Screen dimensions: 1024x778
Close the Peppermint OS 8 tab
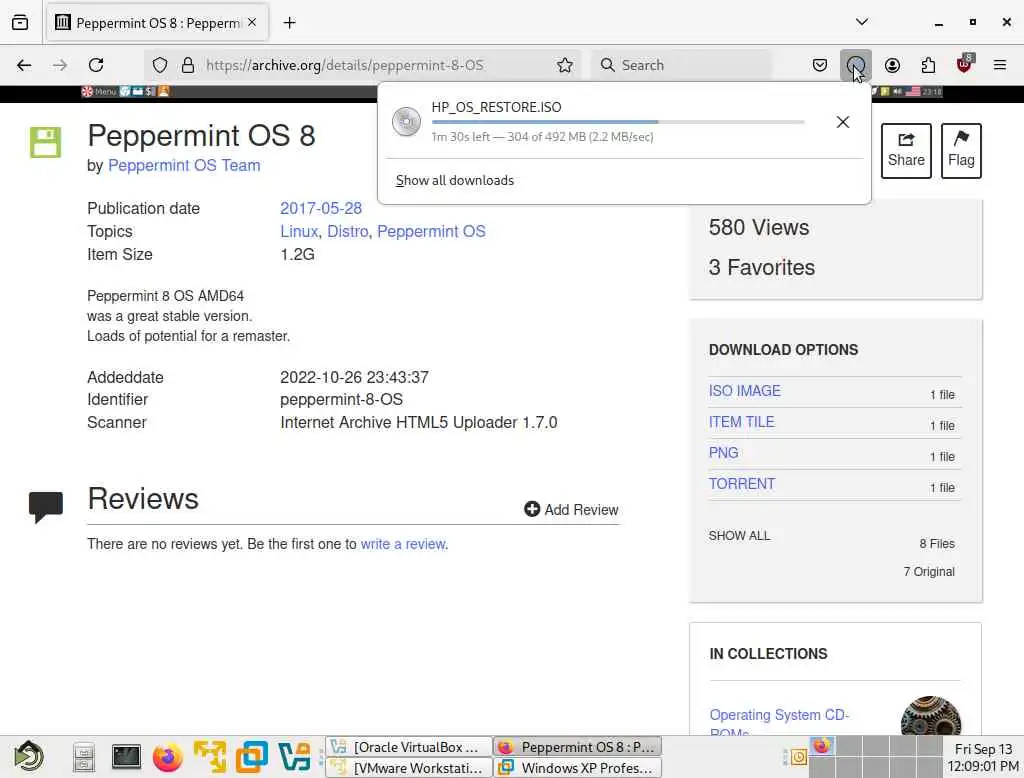pos(252,22)
